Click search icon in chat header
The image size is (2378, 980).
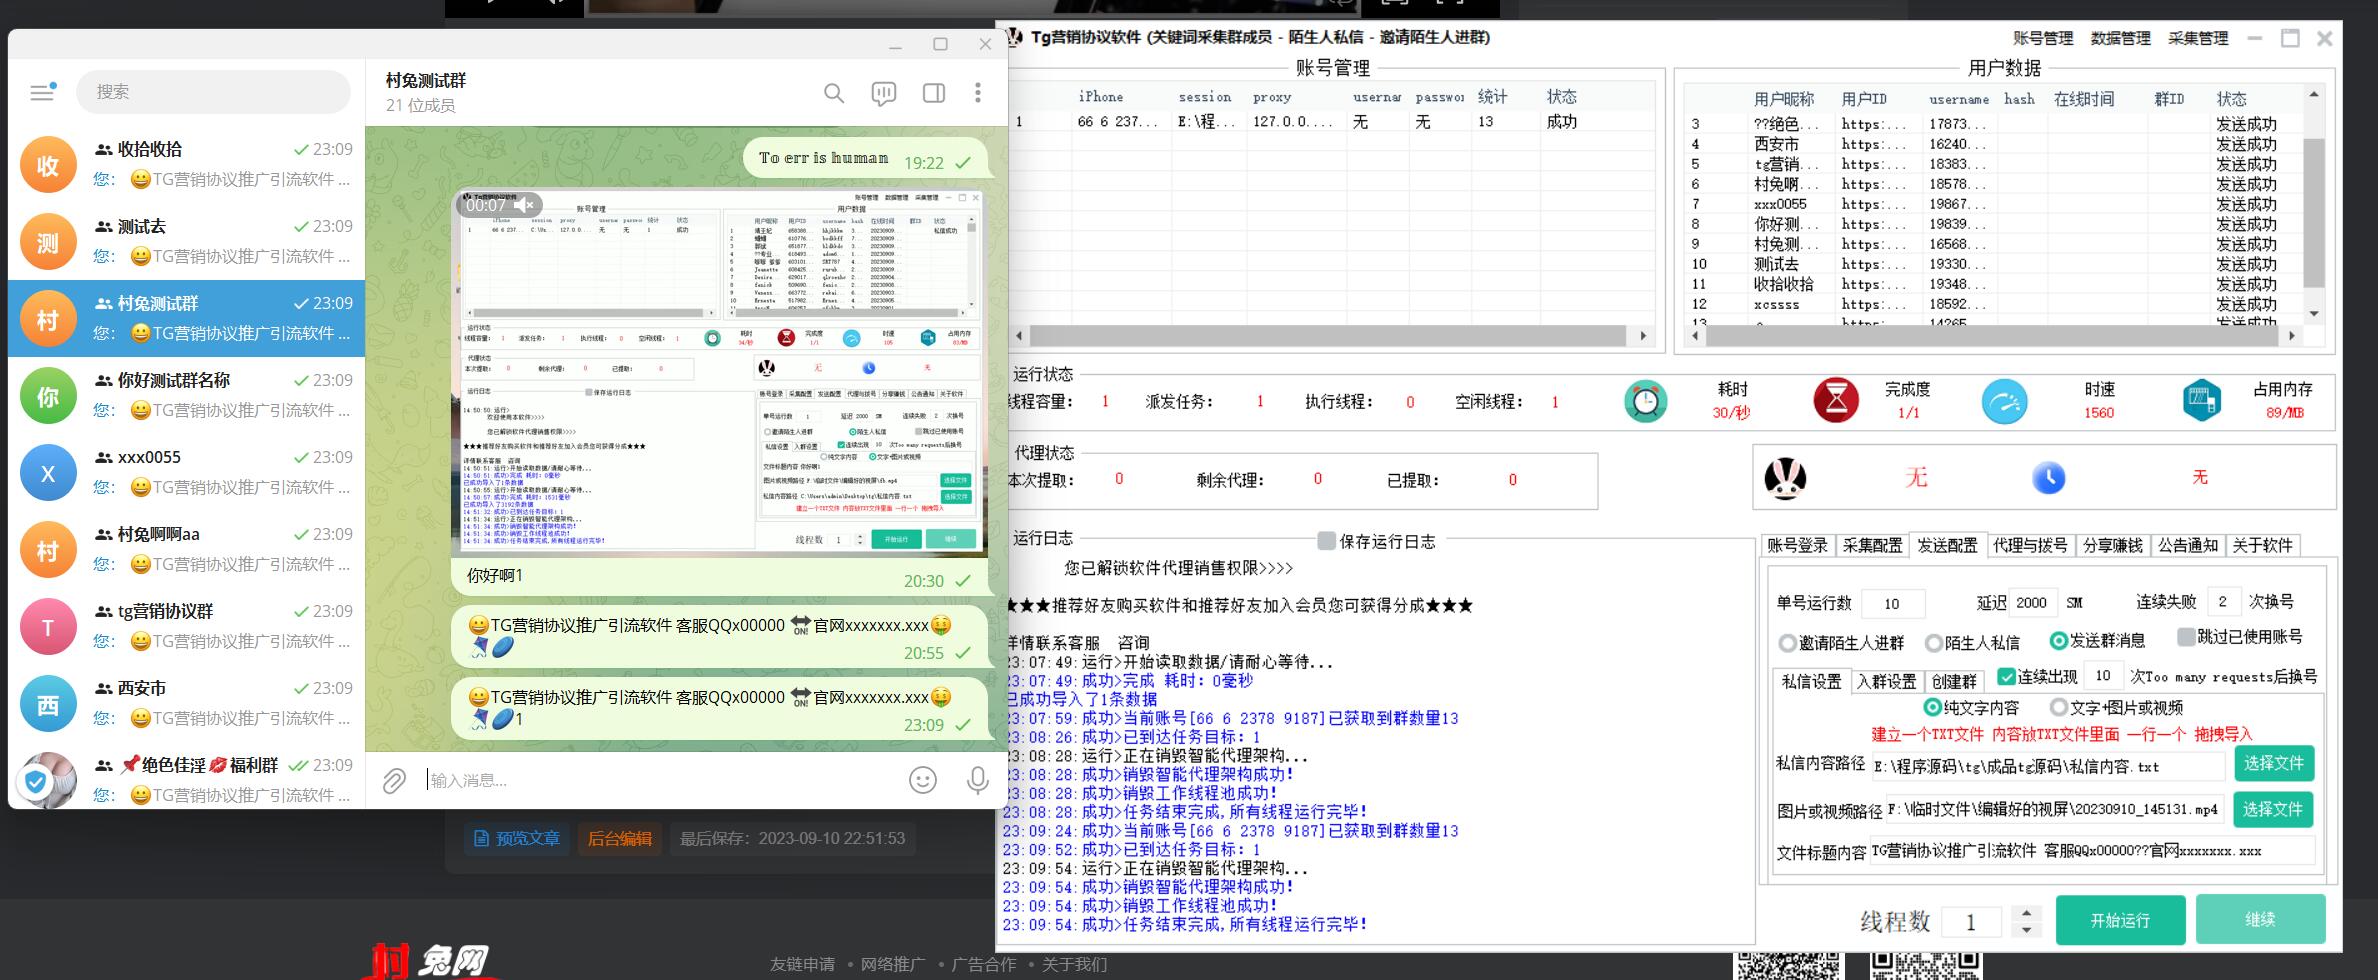833,93
